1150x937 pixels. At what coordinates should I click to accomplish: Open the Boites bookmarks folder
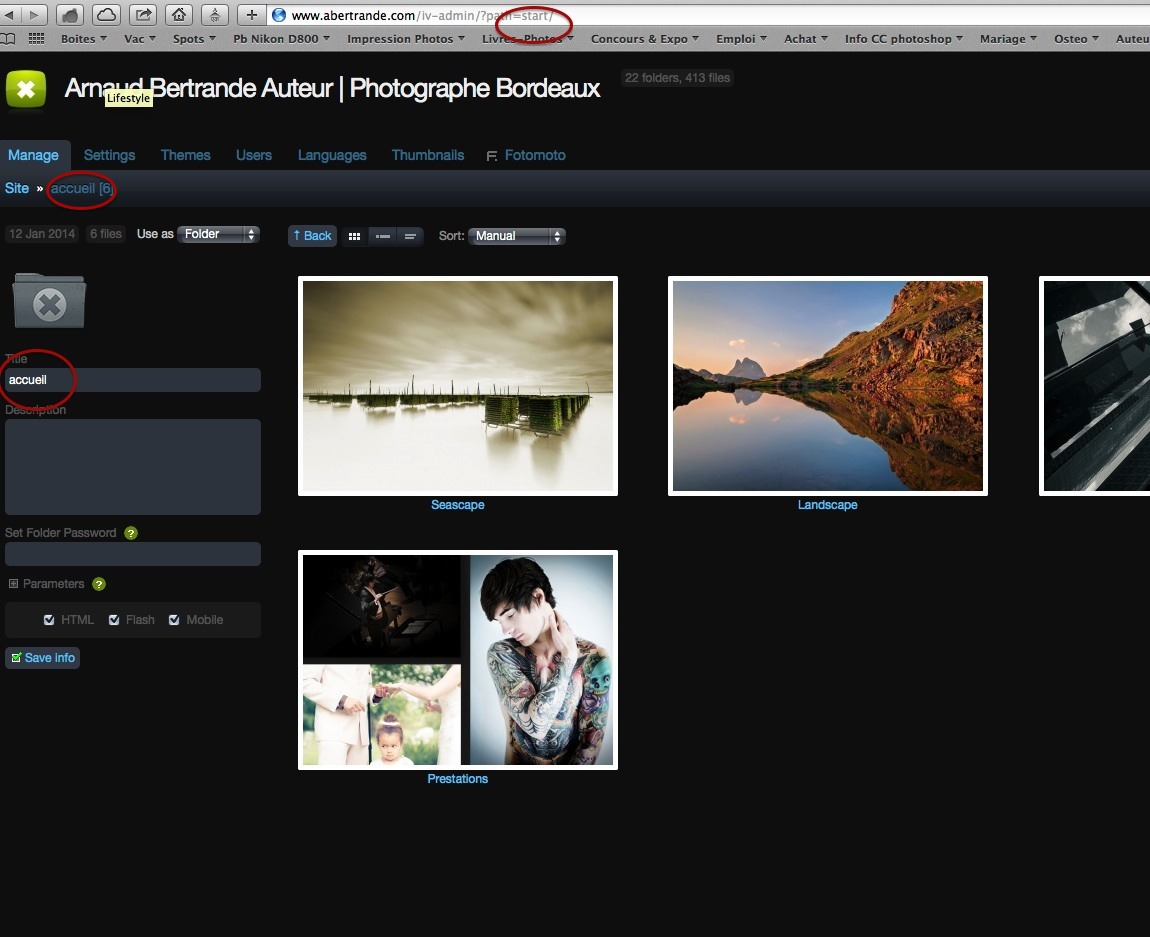(84, 39)
